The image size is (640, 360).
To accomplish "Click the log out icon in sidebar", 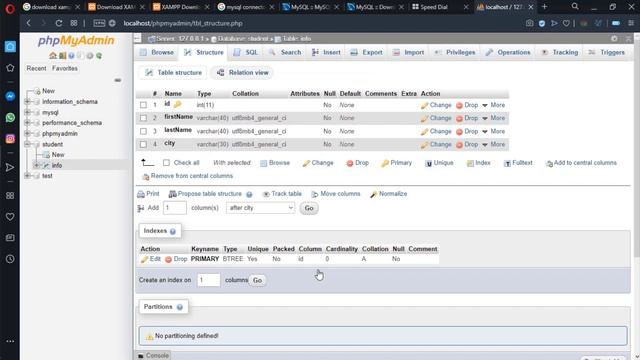I will [x=62, y=56].
